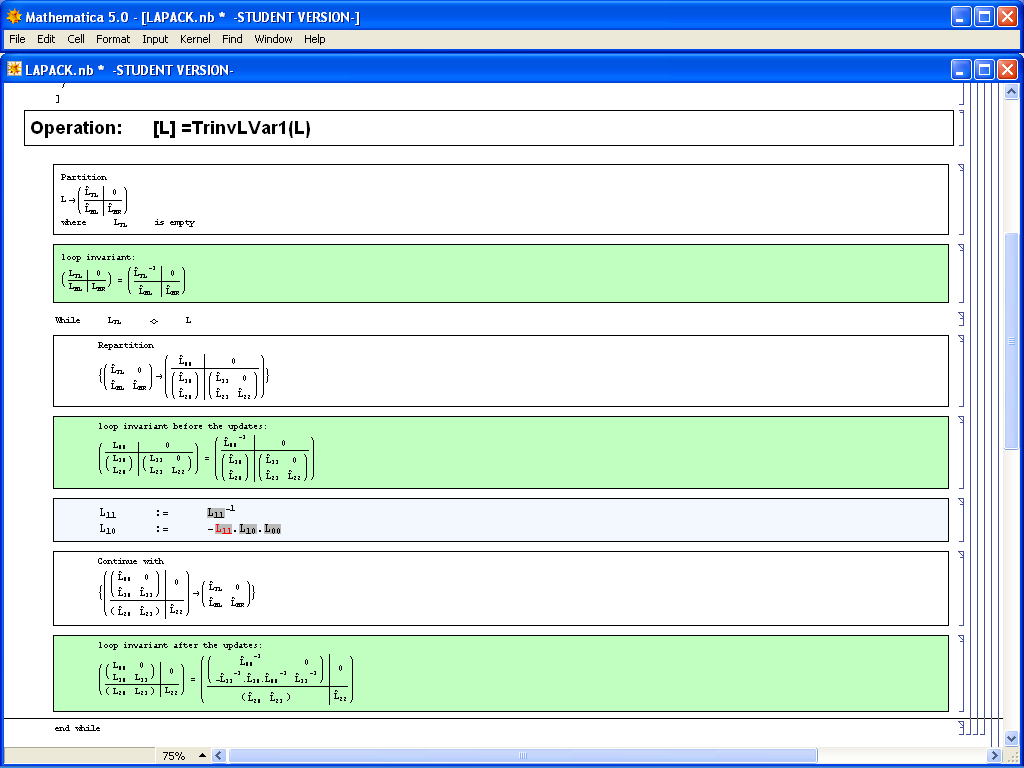Close the Mathematica 5.0 main window
The width and height of the screenshot is (1024, 768).
tap(1008, 16)
